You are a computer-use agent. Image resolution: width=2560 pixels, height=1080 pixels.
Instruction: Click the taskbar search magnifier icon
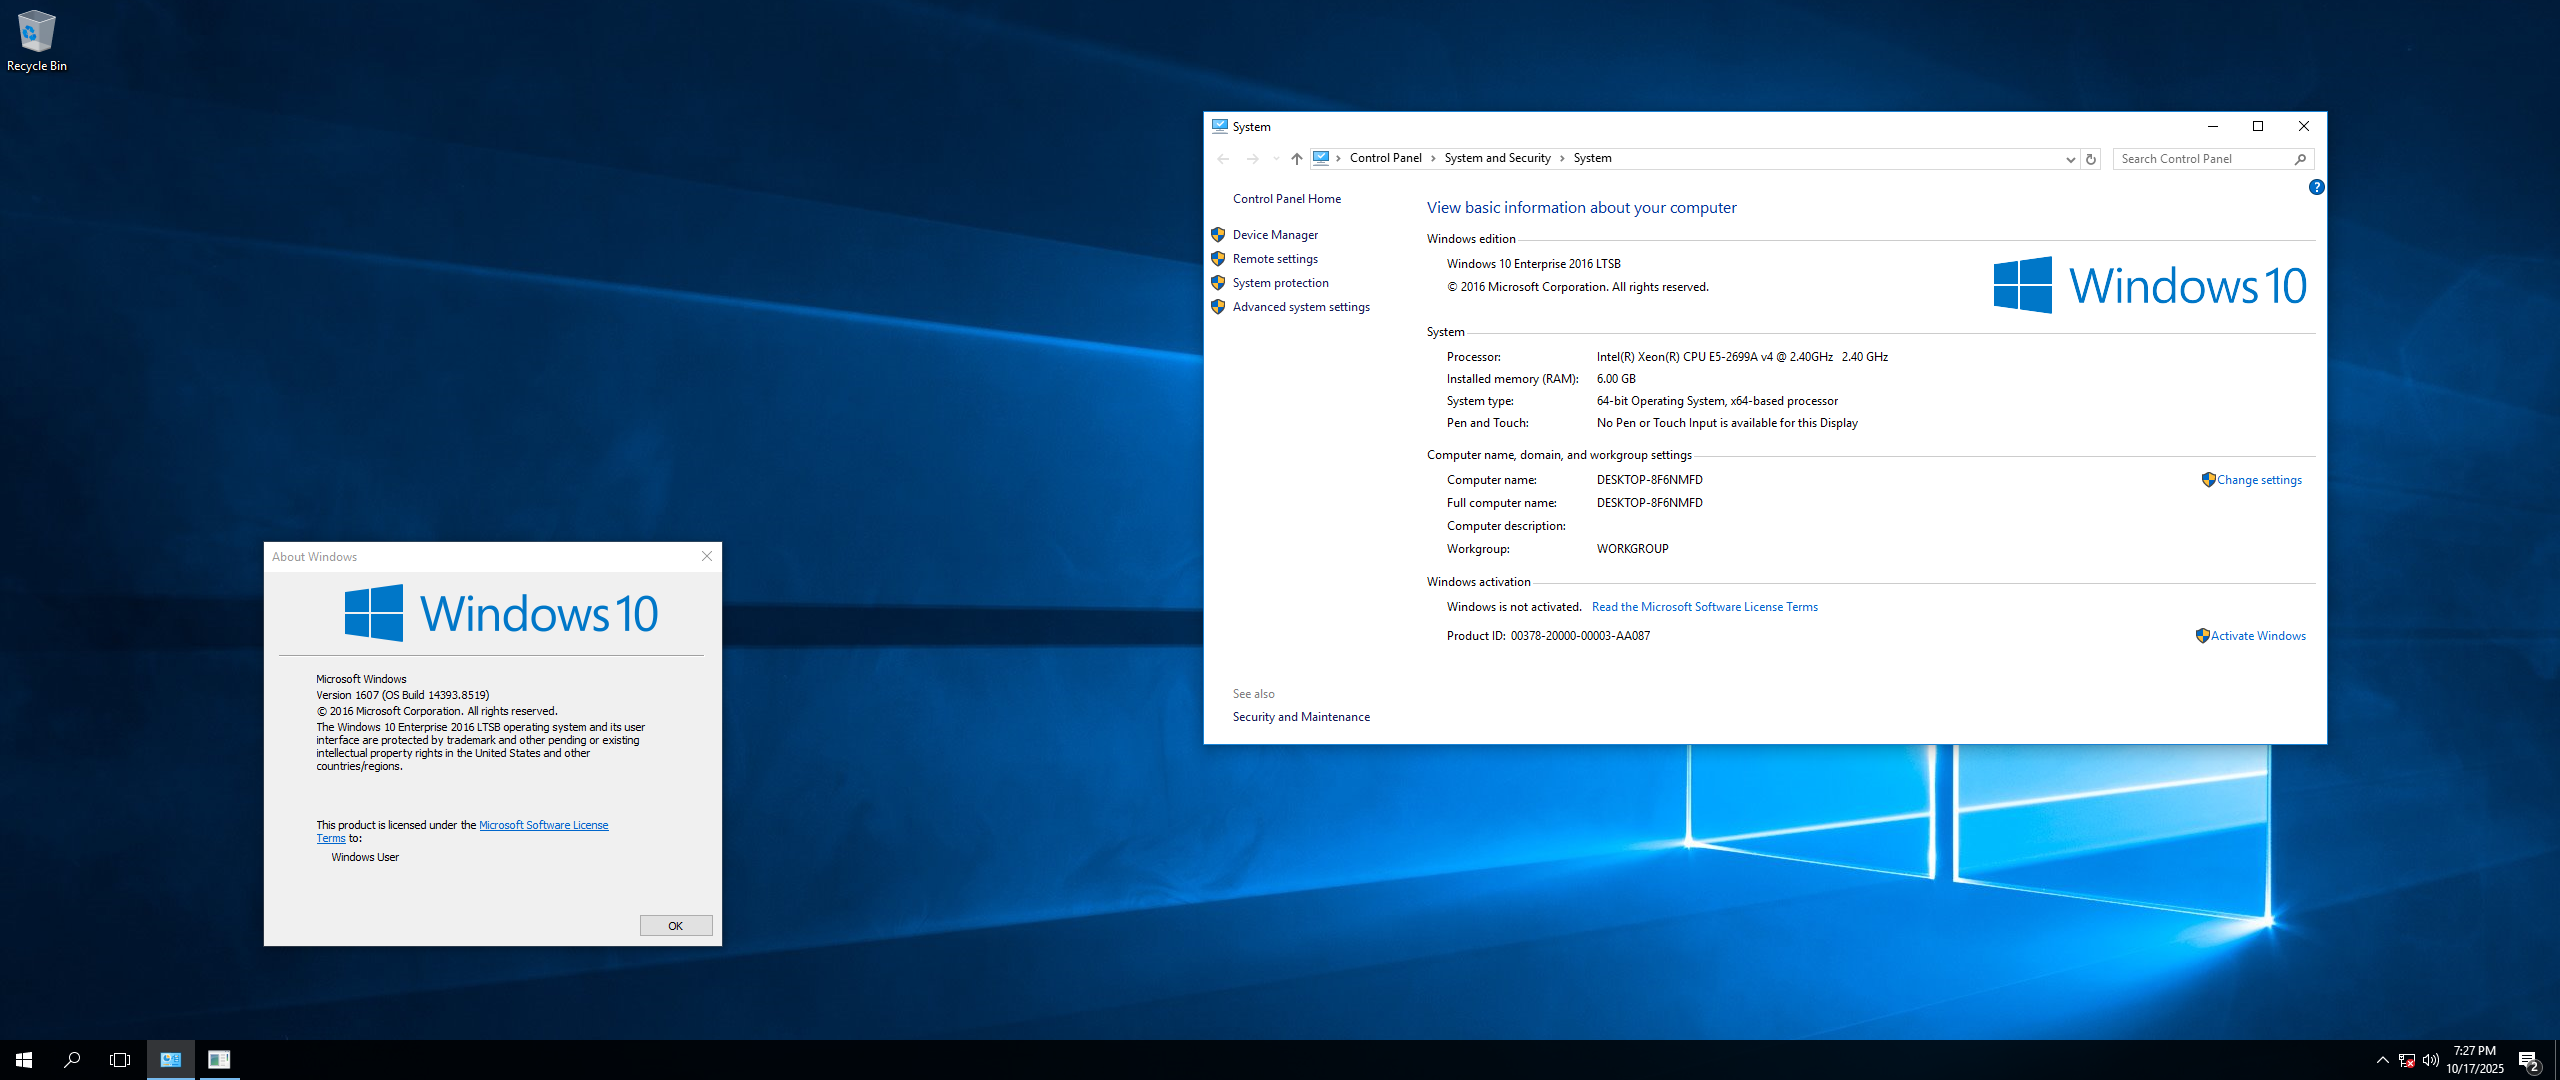(x=72, y=1059)
